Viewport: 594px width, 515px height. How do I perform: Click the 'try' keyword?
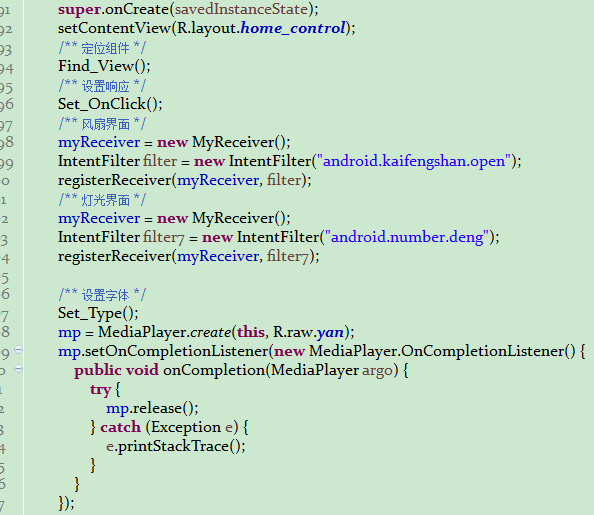[100, 390]
